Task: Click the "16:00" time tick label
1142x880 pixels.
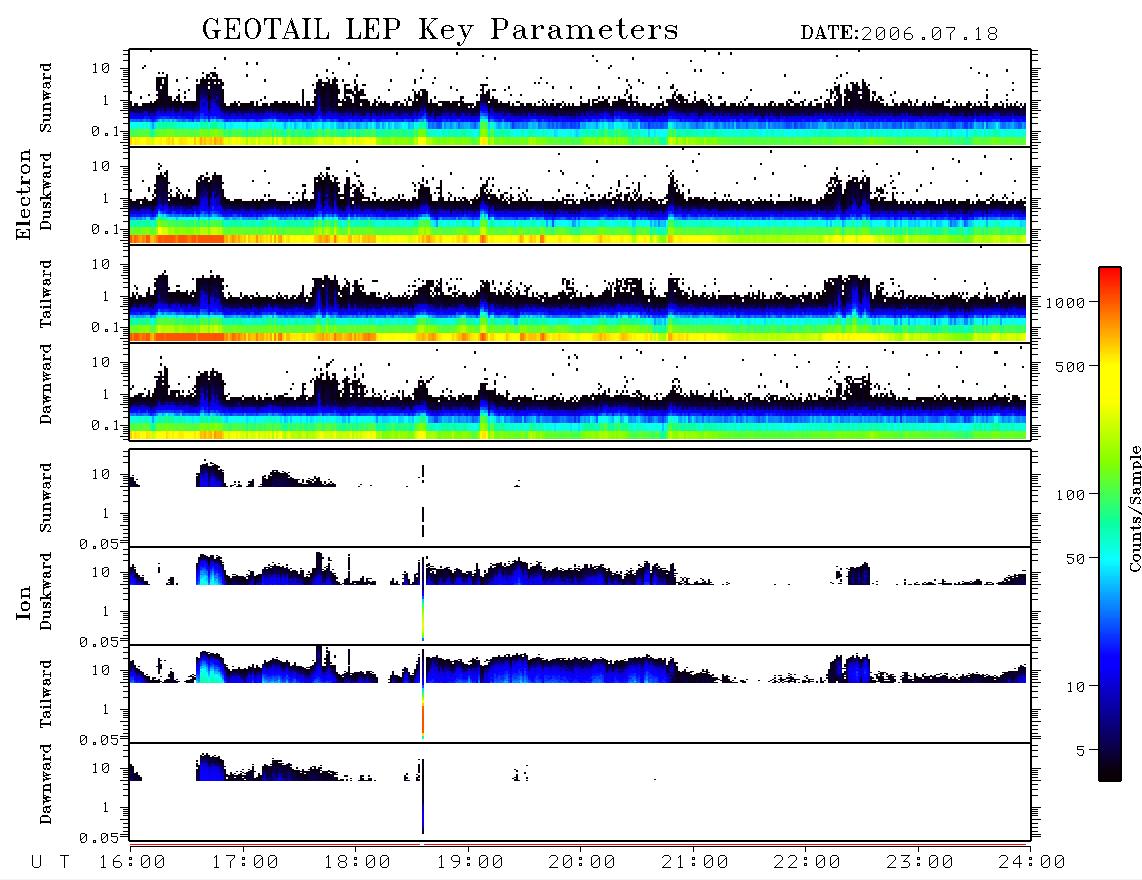Action: tap(133, 863)
